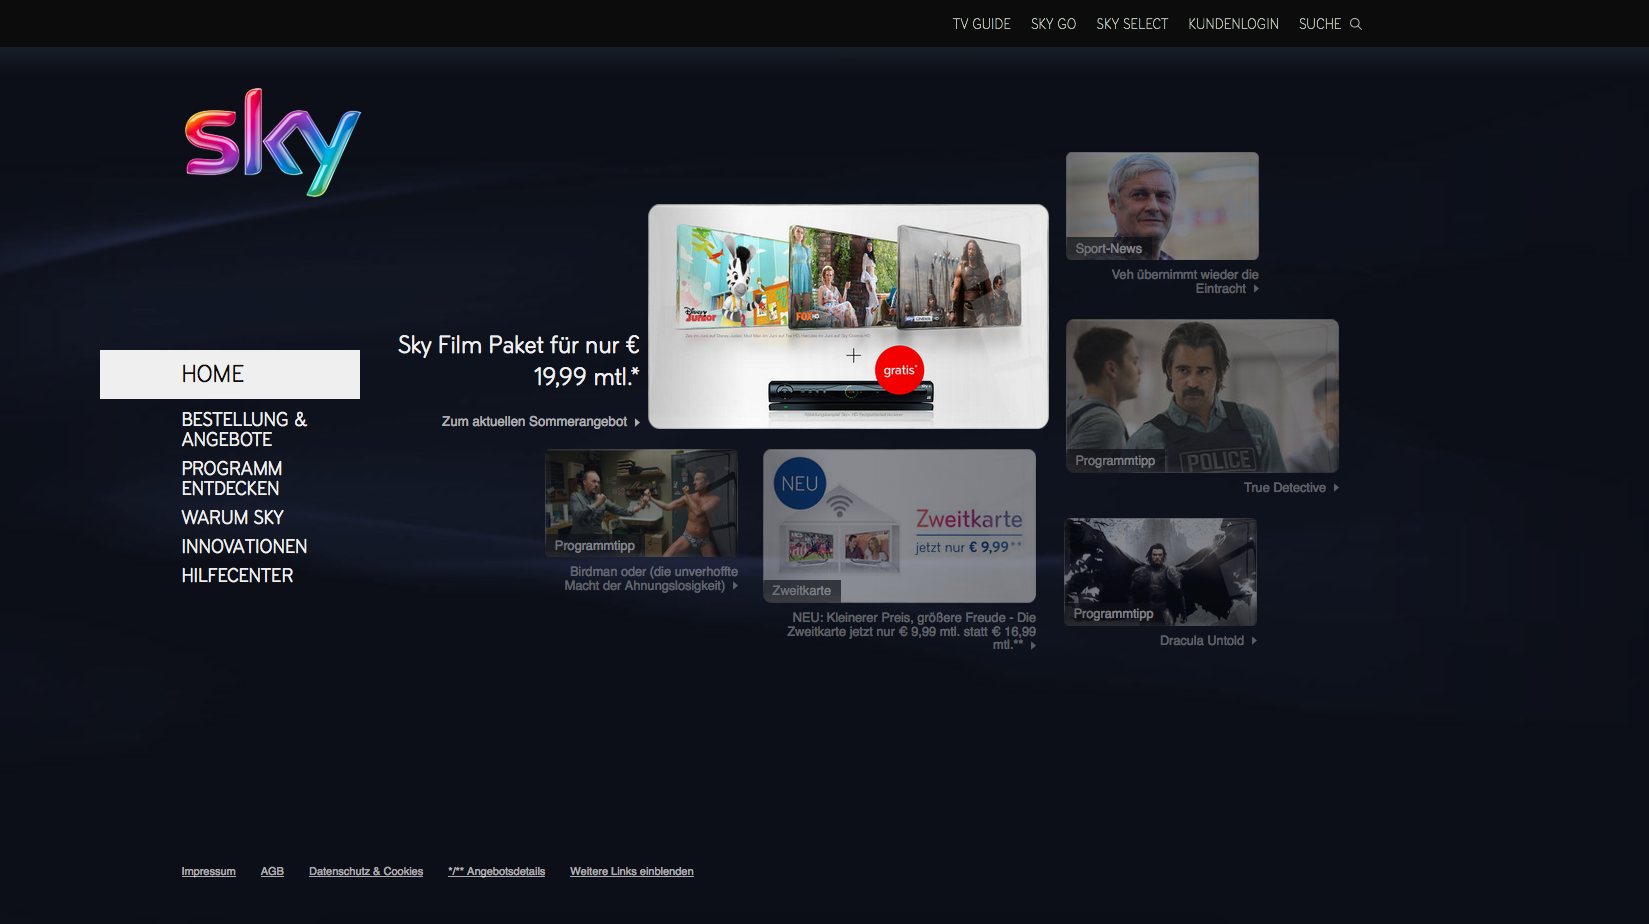Click the True Detective Programmtipp thumbnail
1649x924 pixels.
click(1202, 396)
